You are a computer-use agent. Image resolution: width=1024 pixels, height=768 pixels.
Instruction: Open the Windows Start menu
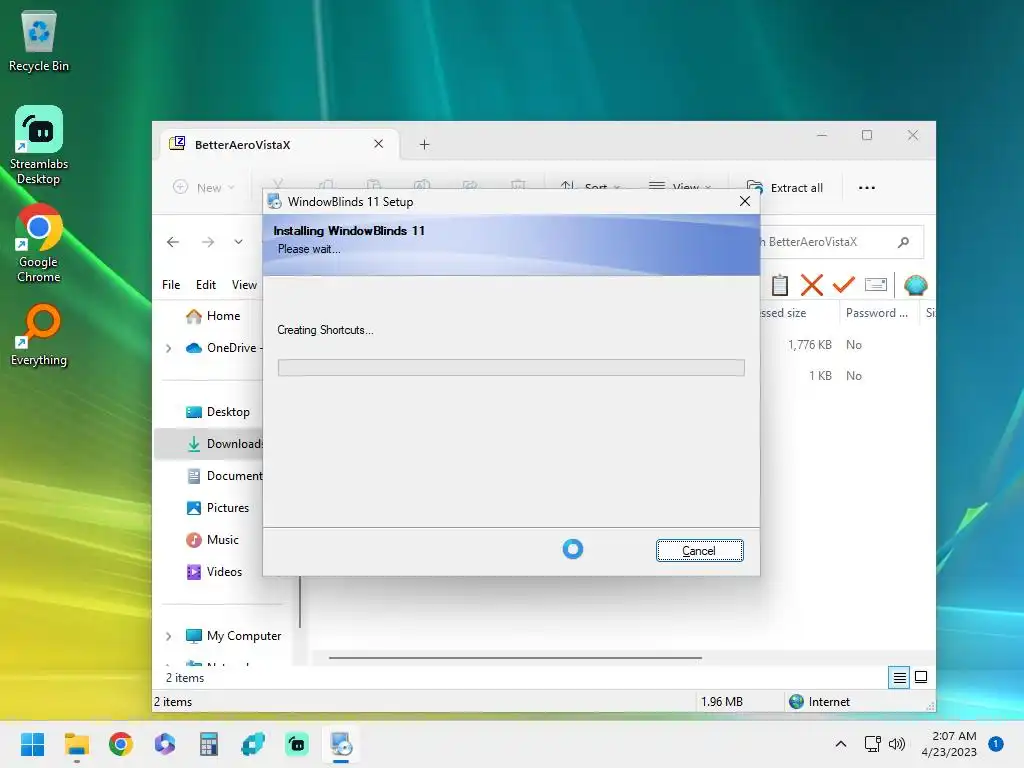[x=32, y=744]
